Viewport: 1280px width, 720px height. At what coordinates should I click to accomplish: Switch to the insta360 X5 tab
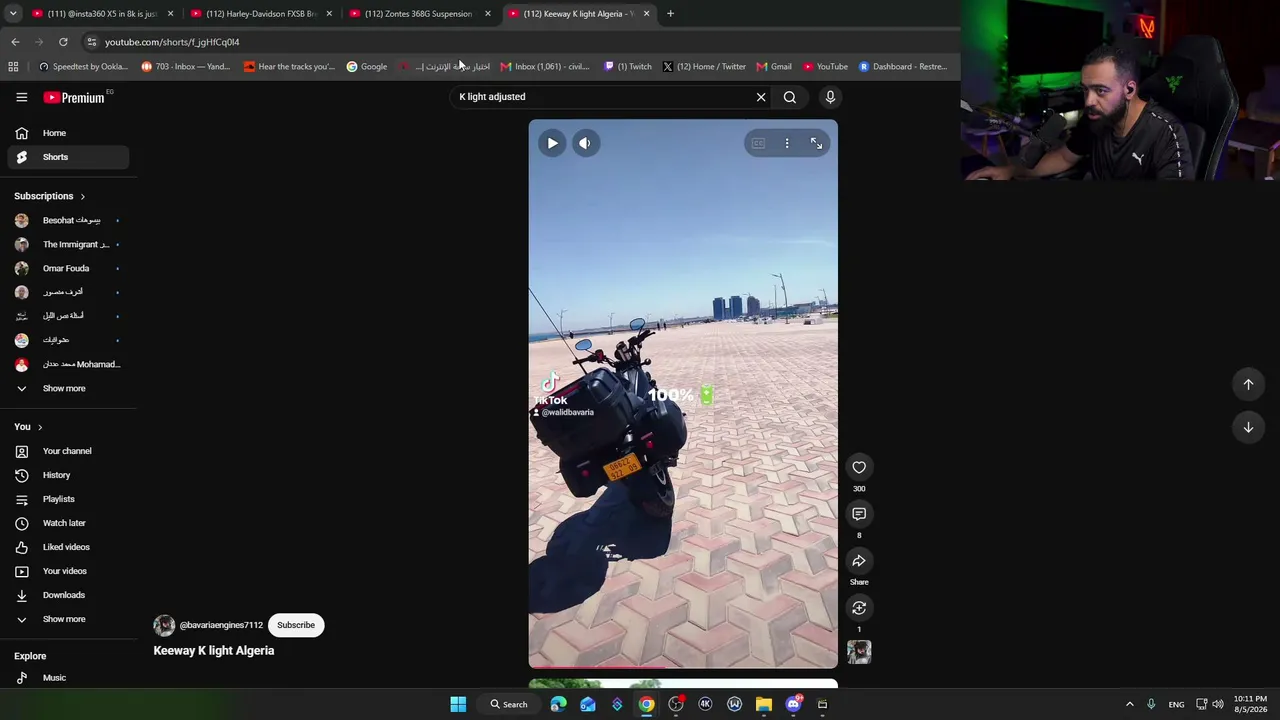[x=100, y=14]
